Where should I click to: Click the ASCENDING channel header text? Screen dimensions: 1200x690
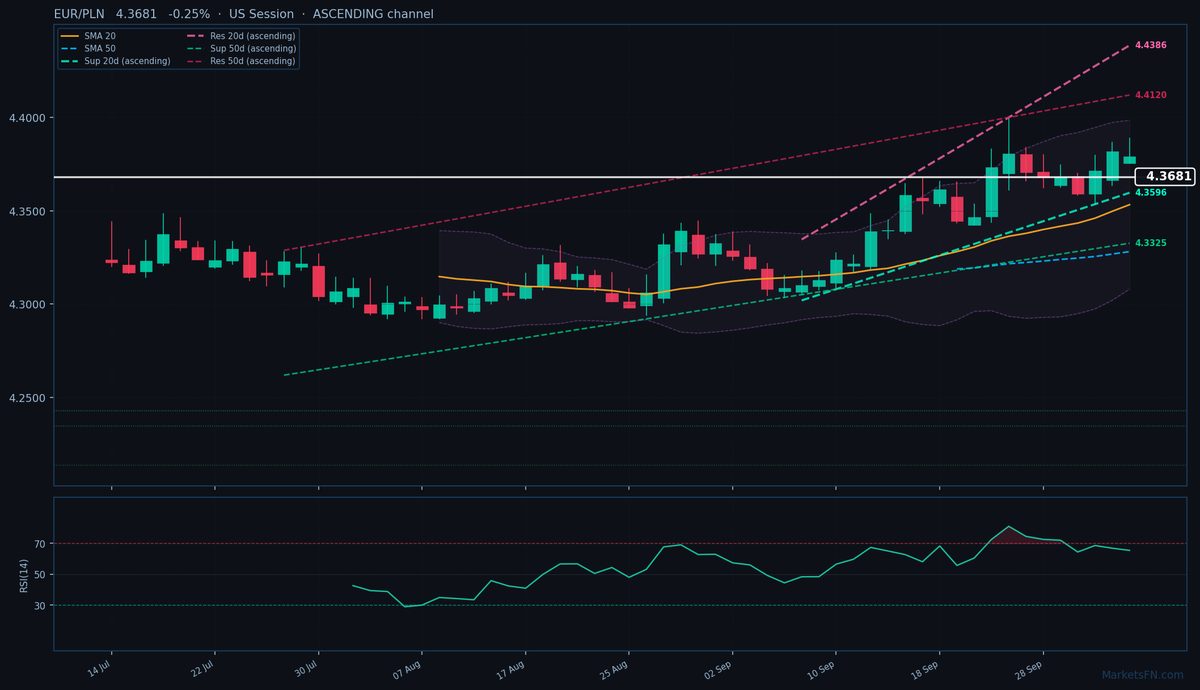[x=373, y=14]
